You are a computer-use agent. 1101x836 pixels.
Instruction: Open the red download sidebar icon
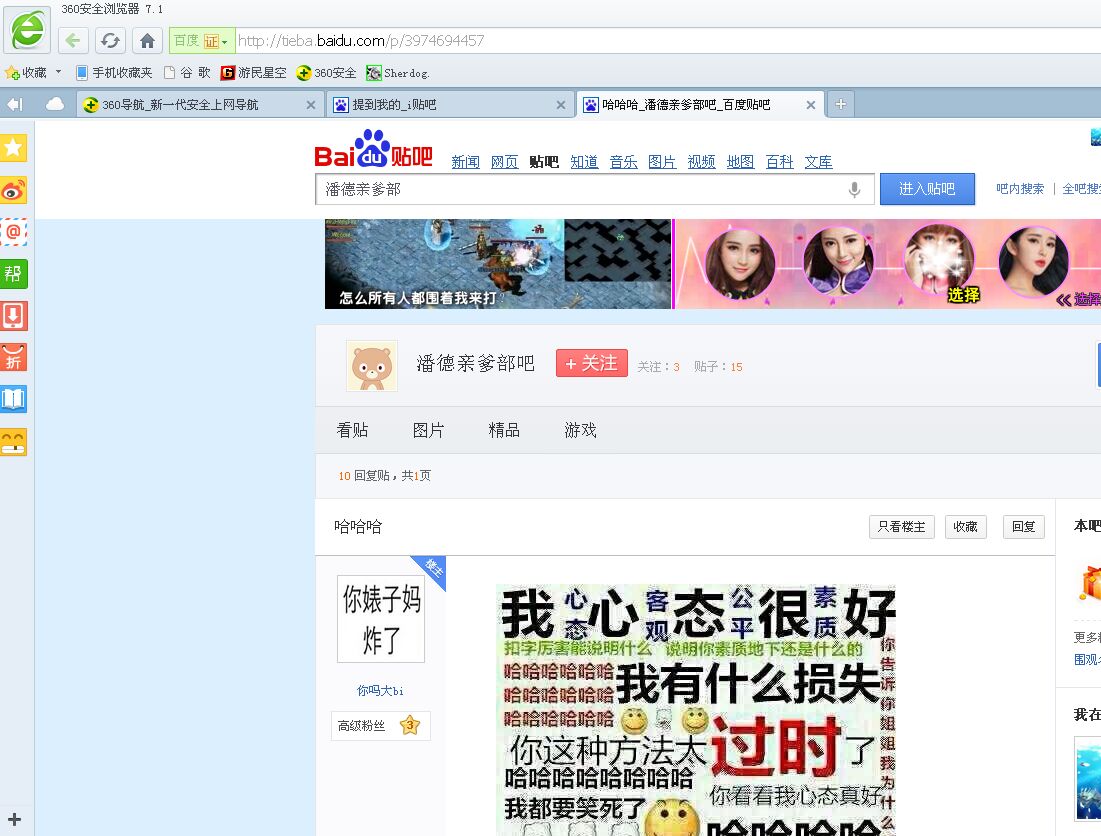click(x=13, y=316)
